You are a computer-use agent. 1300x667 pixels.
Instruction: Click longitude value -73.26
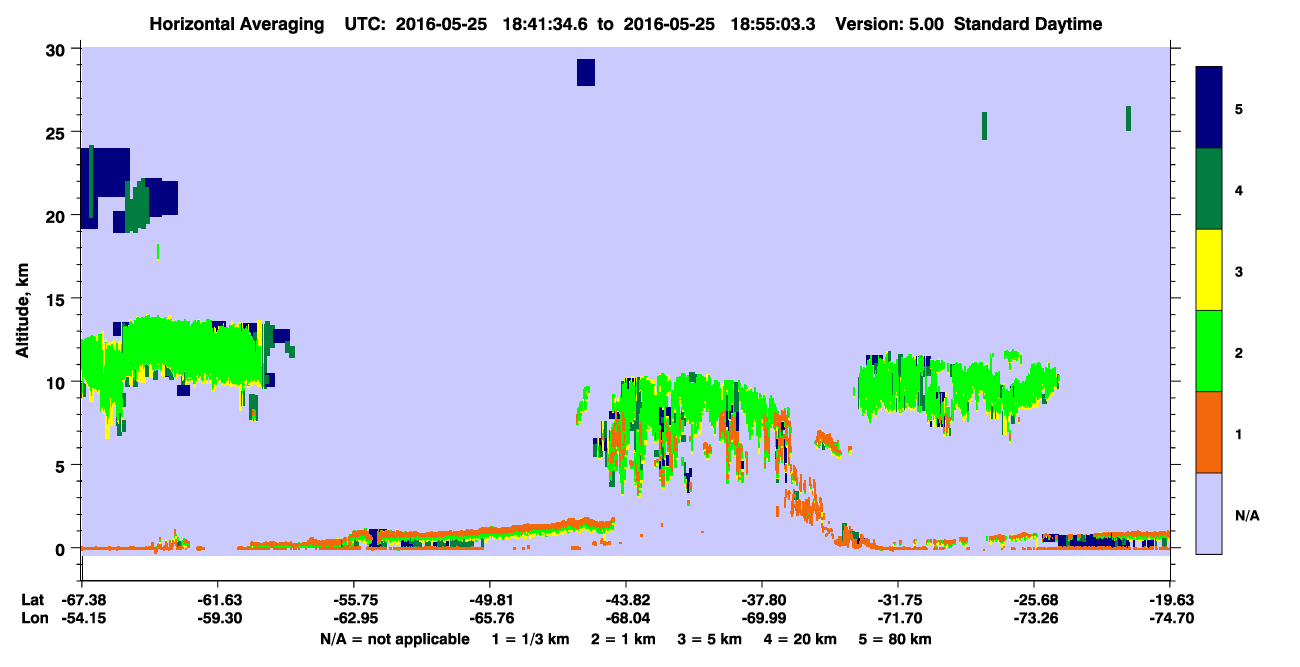[x=1034, y=618]
